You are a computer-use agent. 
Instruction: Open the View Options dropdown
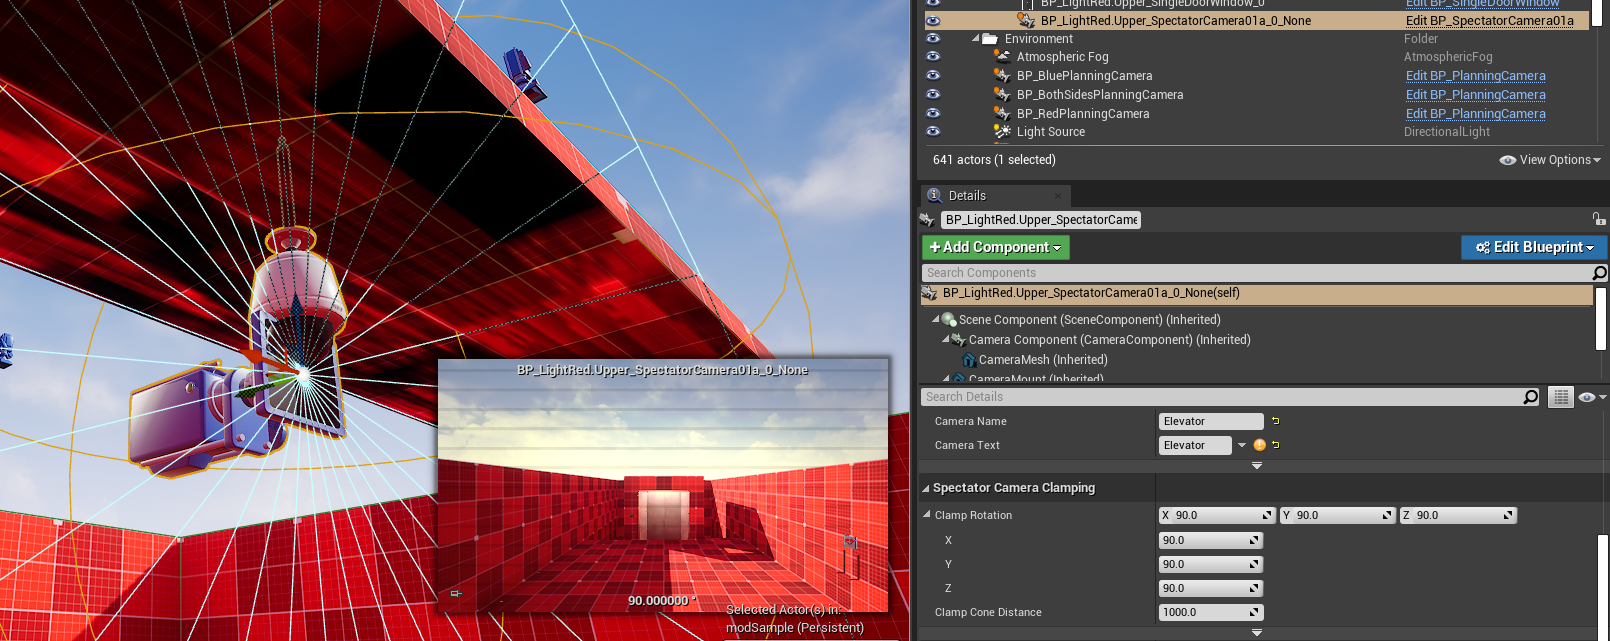(x=1550, y=160)
